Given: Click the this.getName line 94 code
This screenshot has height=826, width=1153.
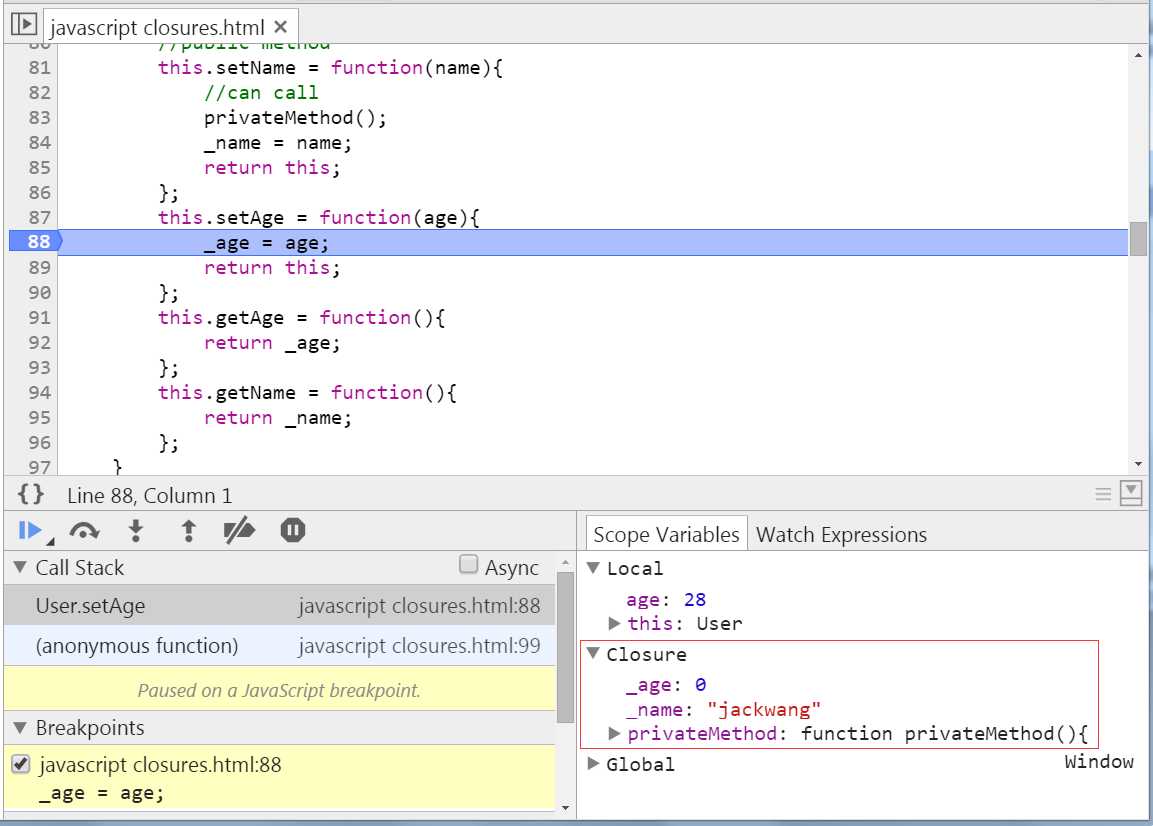Looking at the screenshot, I should (307, 393).
